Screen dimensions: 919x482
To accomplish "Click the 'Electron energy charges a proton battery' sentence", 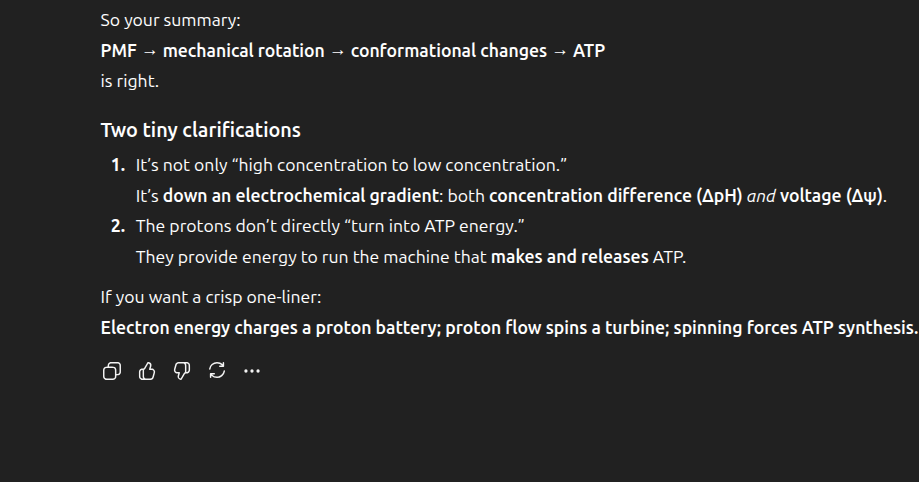I will (268, 327).
